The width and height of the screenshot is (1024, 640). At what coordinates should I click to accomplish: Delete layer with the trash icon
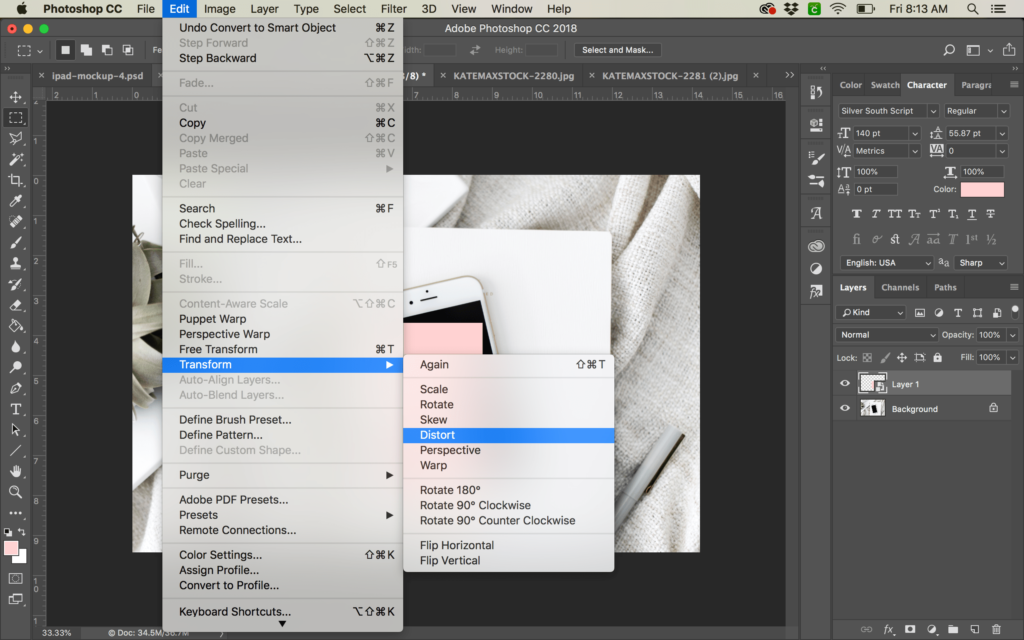pos(996,629)
